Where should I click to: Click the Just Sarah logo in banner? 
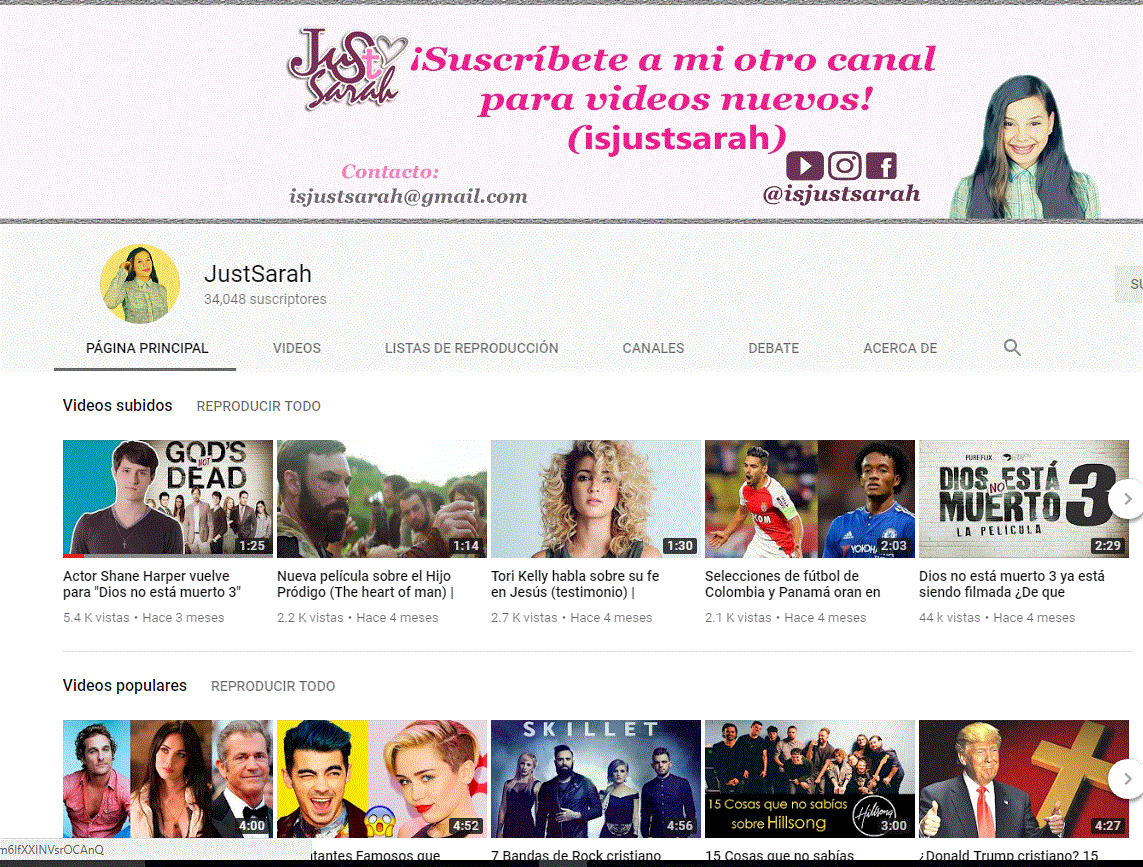(x=346, y=70)
